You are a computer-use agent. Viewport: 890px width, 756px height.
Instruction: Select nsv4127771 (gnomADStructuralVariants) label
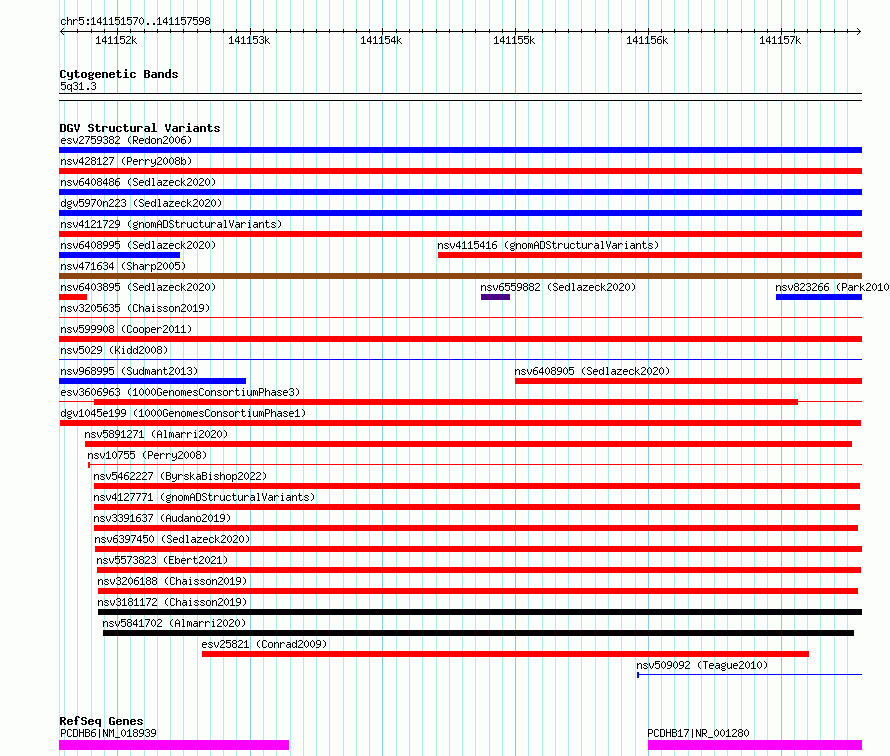[x=204, y=497]
